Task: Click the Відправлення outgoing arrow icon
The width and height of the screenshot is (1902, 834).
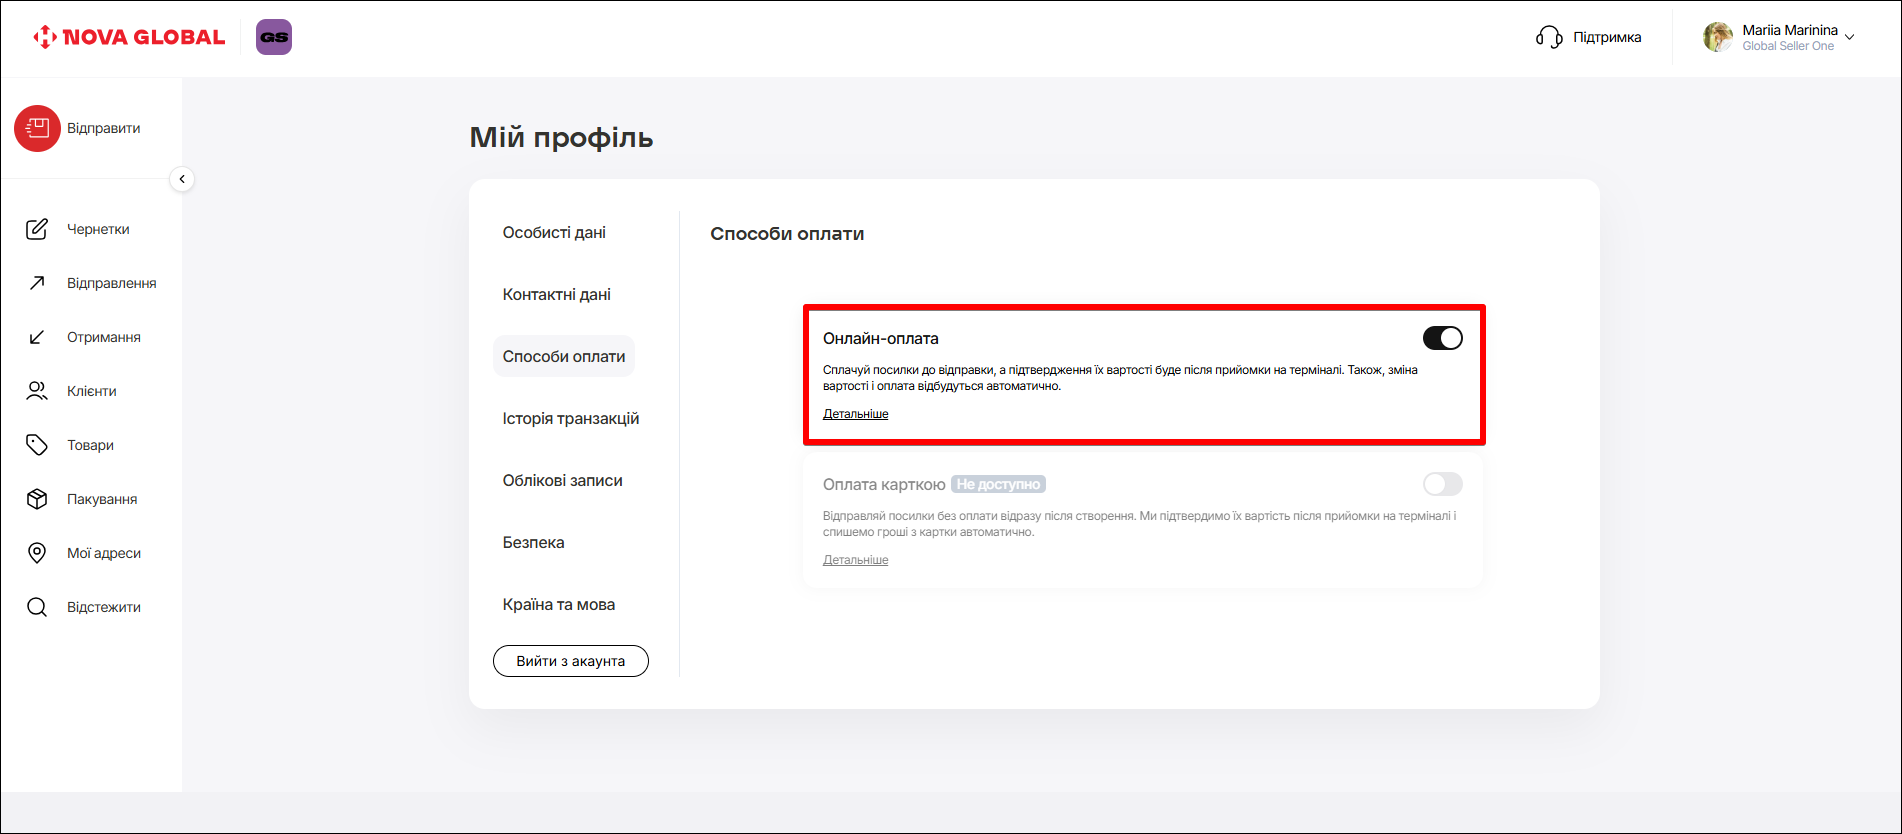Action: point(37,283)
